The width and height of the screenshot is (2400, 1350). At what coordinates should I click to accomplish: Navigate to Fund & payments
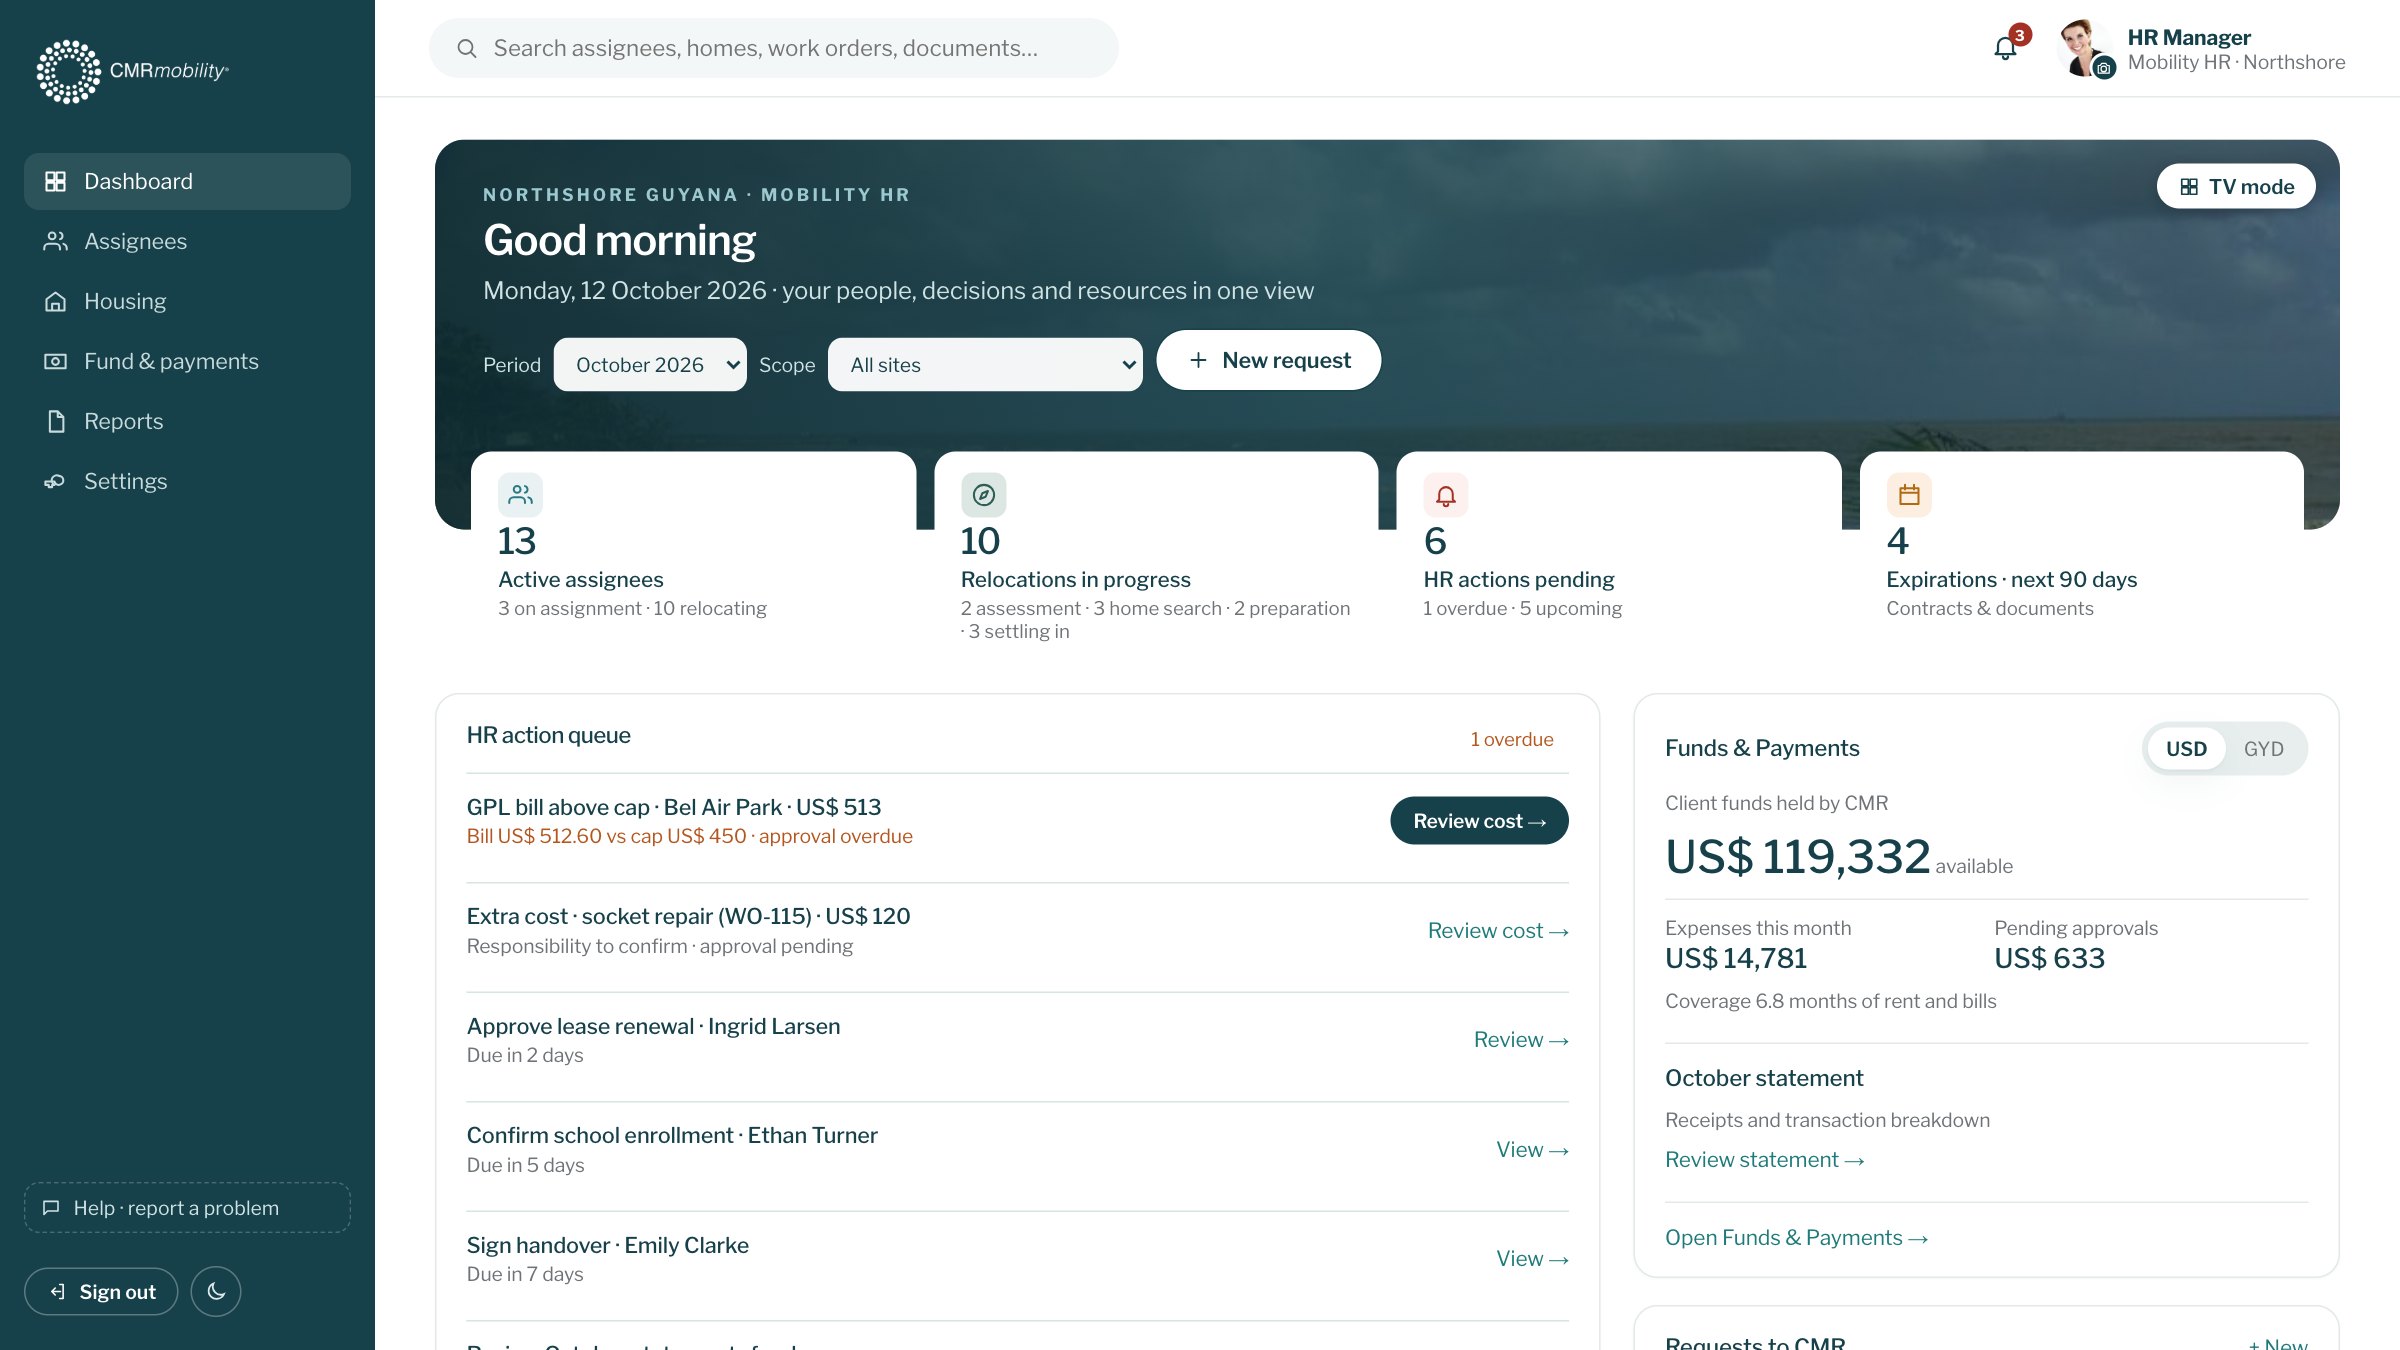coord(187,361)
